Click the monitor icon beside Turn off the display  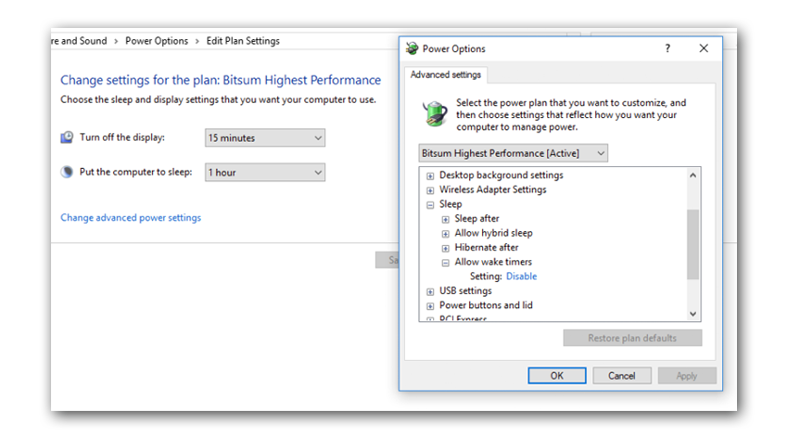point(67,137)
